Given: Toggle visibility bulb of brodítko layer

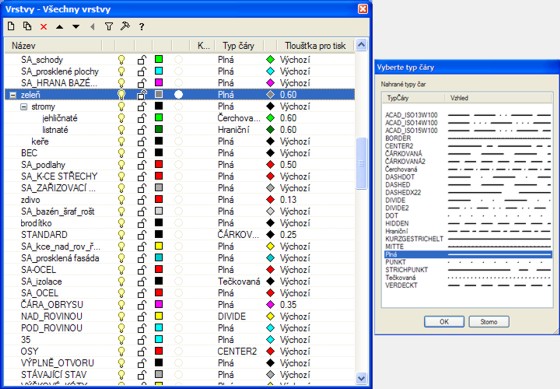Looking at the screenshot, I should pos(121,223).
